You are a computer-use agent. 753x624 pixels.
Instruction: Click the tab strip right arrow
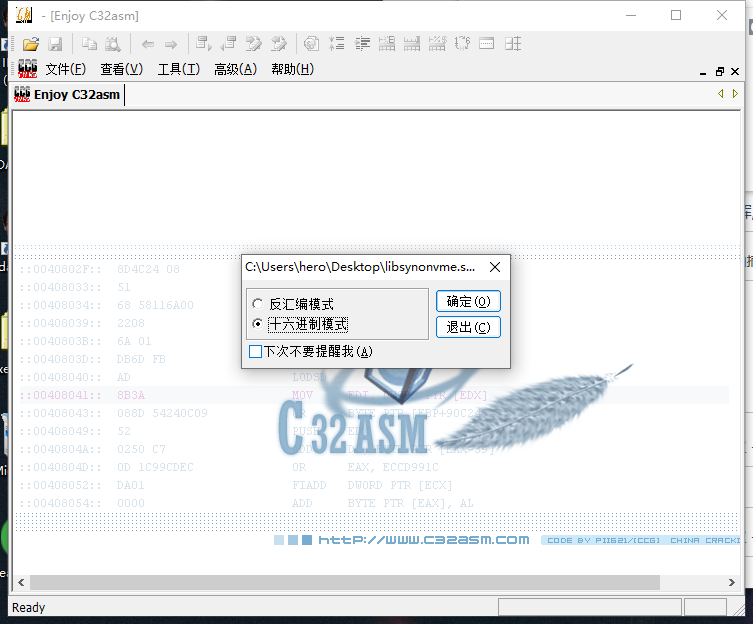(735, 93)
